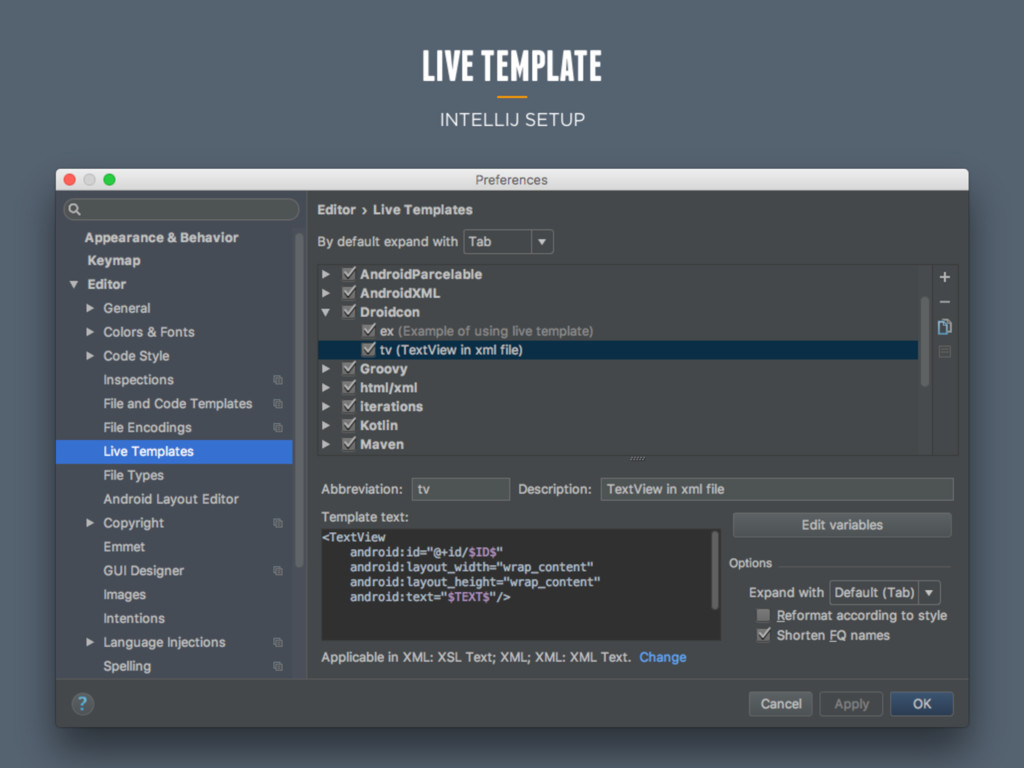
Task: Expand the Groovy group arrow
Action: [326, 369]
